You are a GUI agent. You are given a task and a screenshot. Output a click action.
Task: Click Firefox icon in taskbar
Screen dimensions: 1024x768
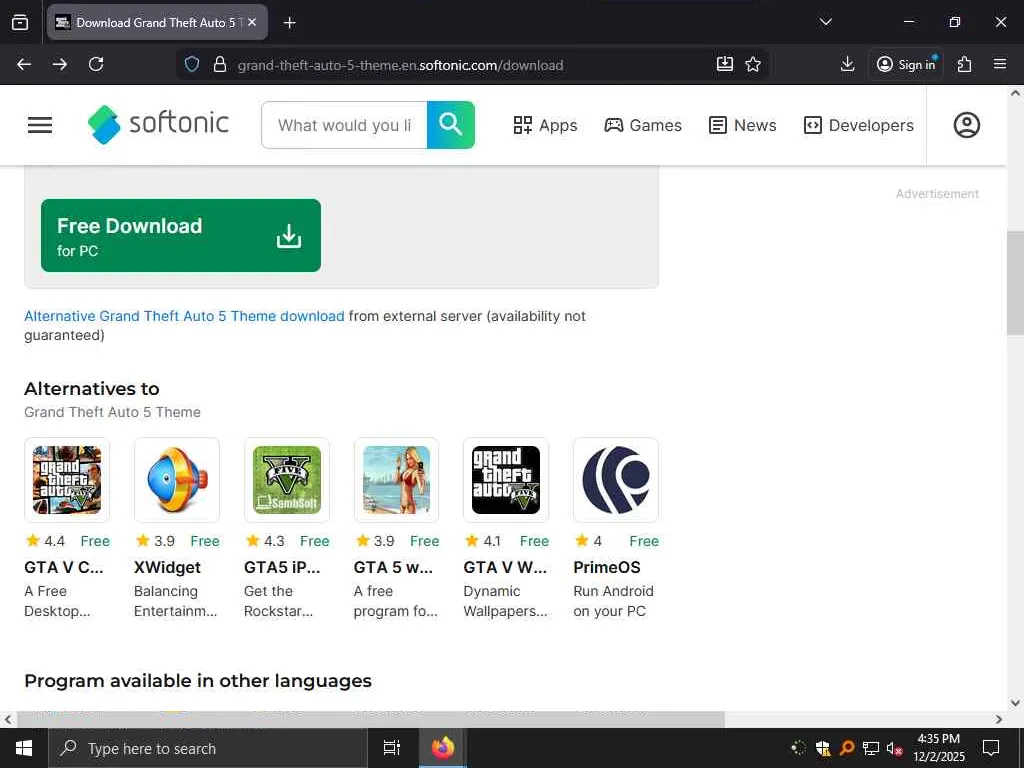pyautogui.click(x=443, y=748)
